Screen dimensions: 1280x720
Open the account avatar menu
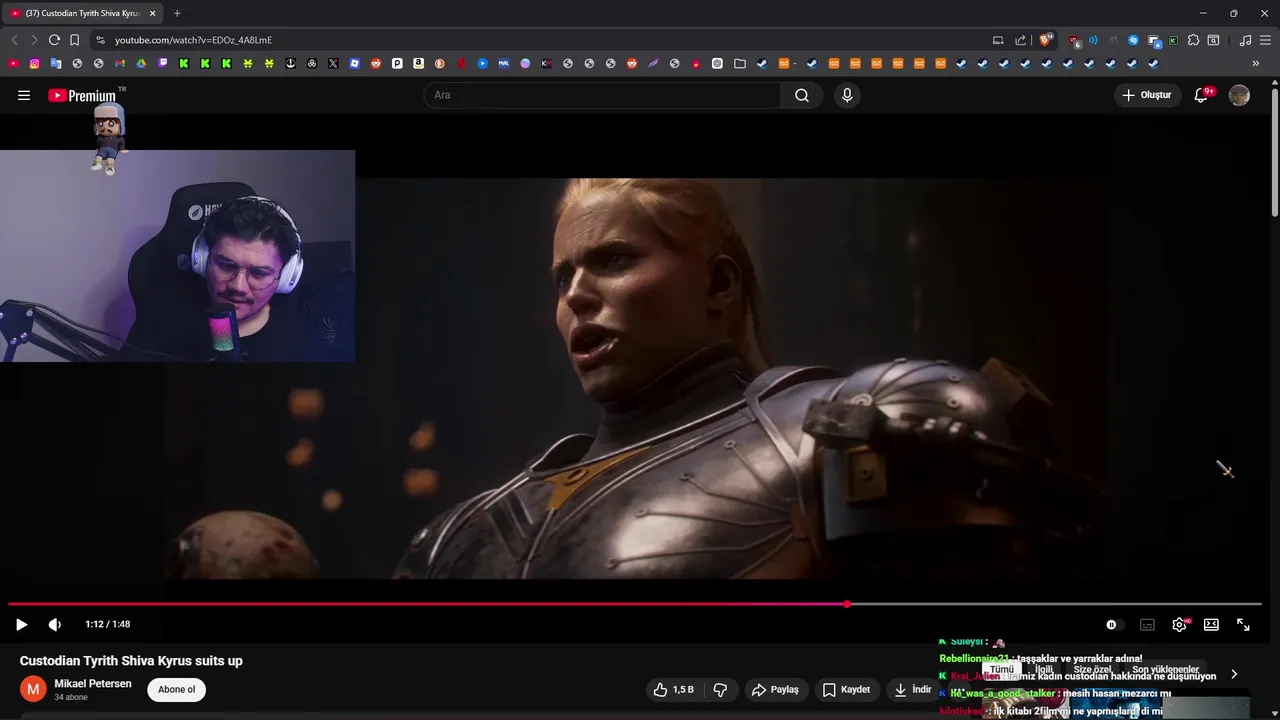pyautogui.click(x=1239, y=95)
